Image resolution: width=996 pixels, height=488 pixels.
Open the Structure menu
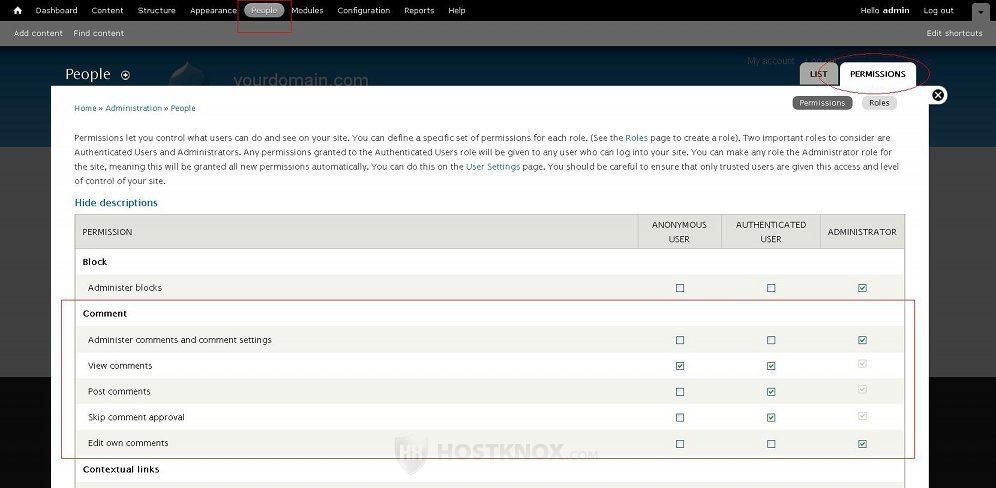tap(157, 10)
